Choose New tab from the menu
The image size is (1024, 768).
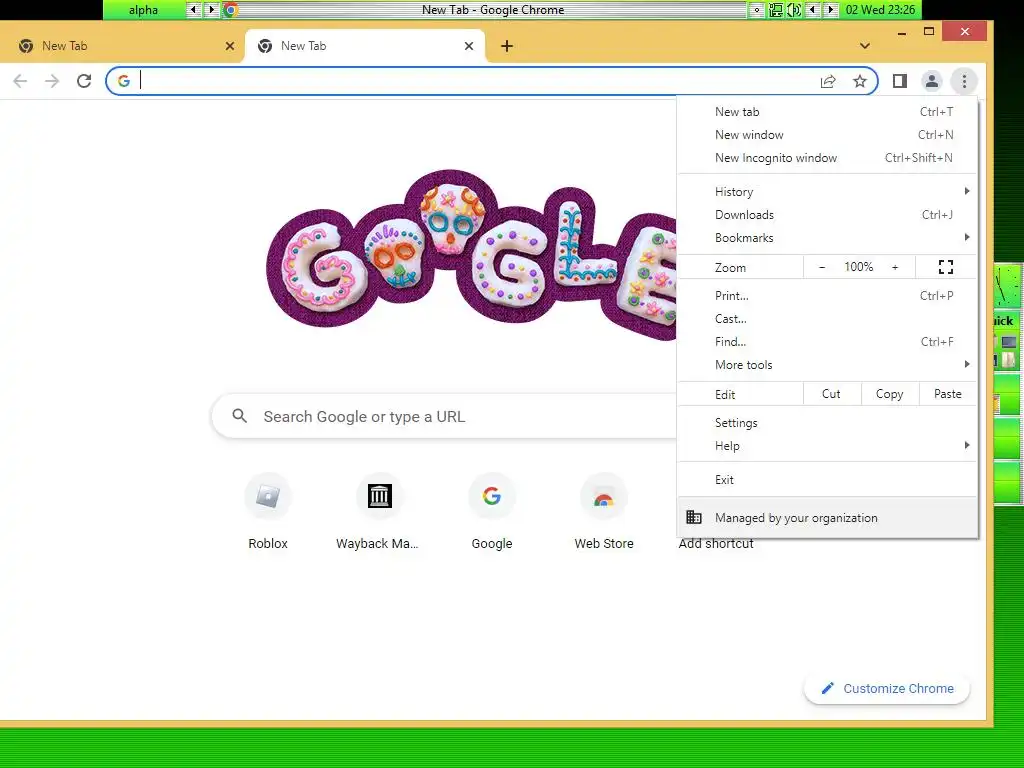pyautogui.click(x=827, y=112)
